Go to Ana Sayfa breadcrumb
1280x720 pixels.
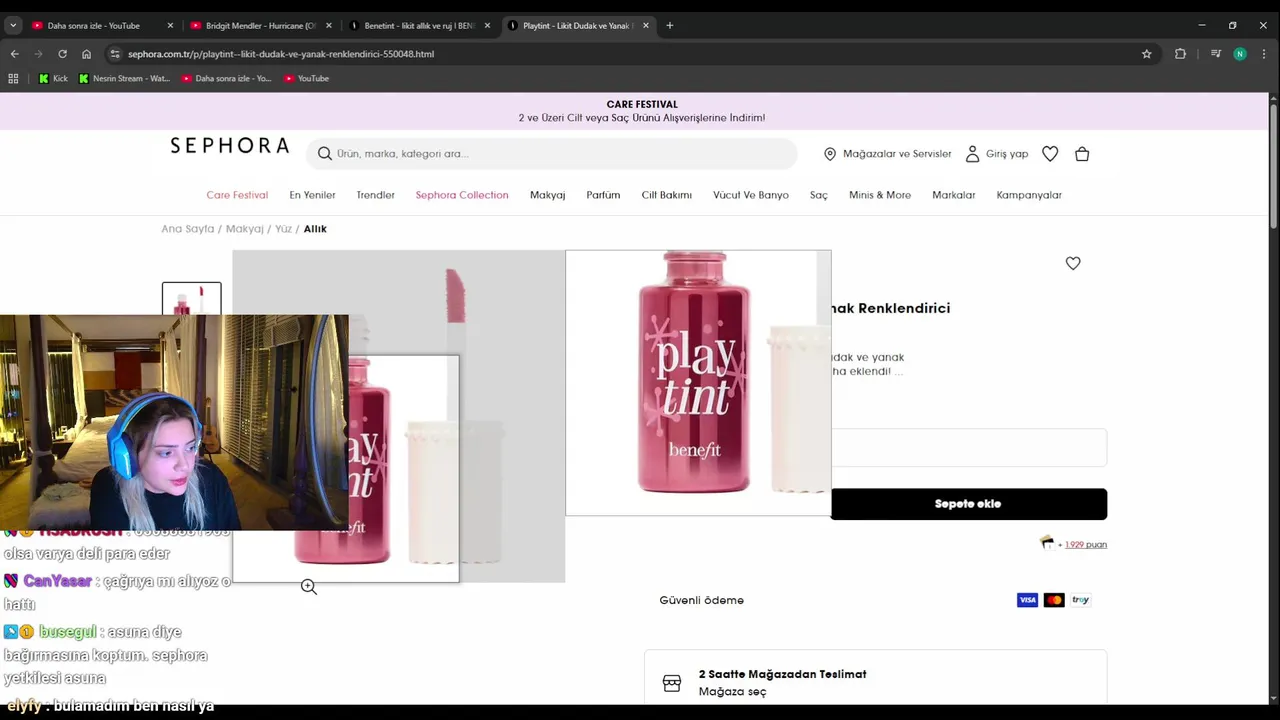[x=188, y=229]
